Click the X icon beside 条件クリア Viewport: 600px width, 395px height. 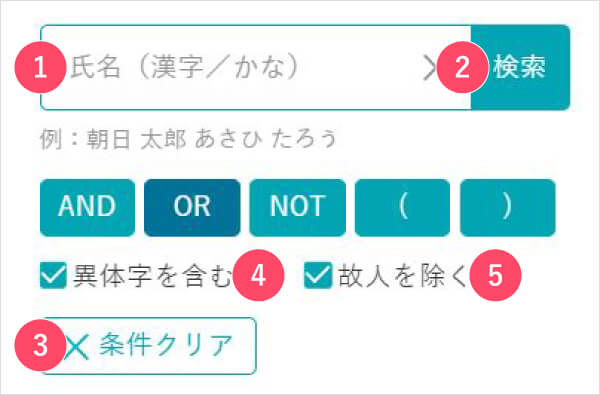(77, 346)
